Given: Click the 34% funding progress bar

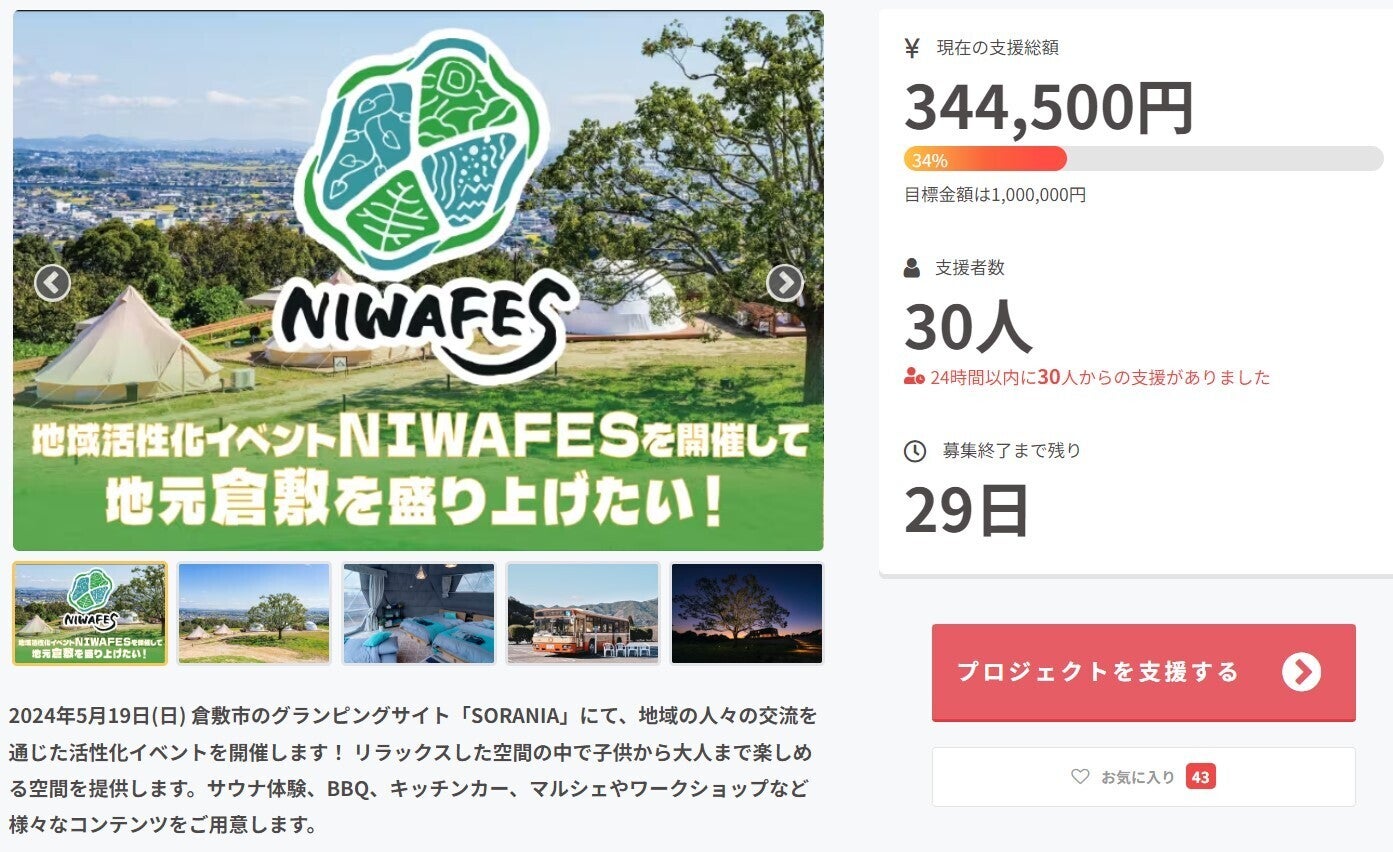Looking at the screenshot, I should (x=1144, y=159).
